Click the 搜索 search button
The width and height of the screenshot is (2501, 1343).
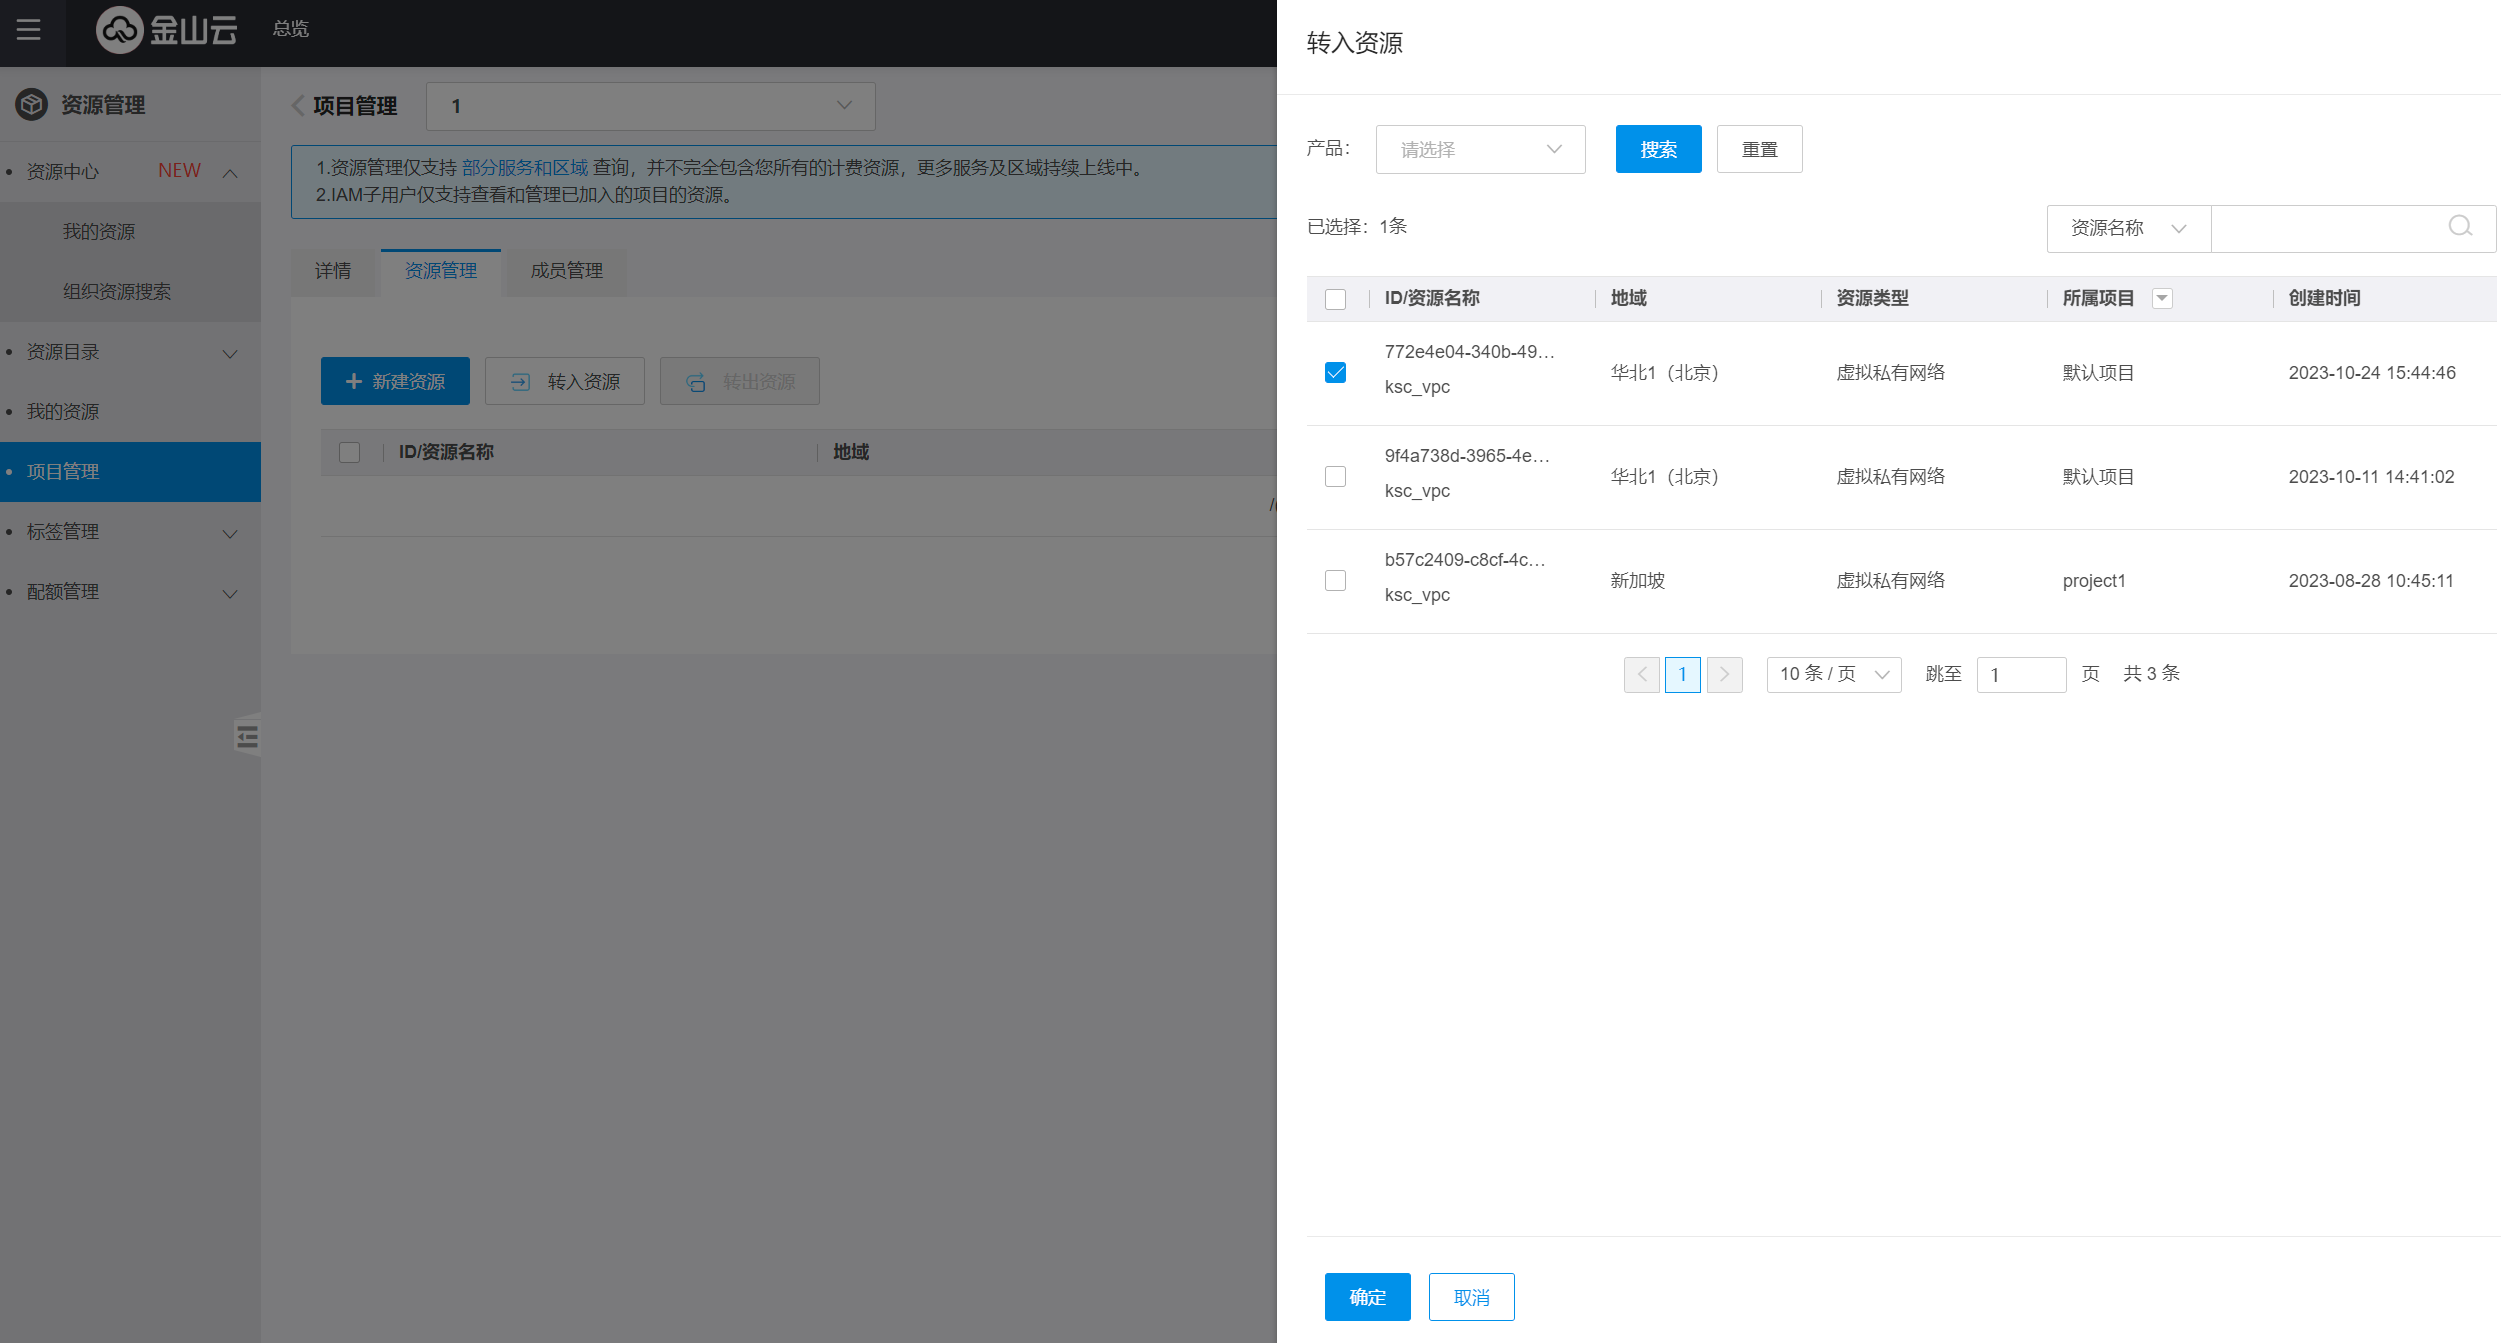click(x=1658, y=149)
